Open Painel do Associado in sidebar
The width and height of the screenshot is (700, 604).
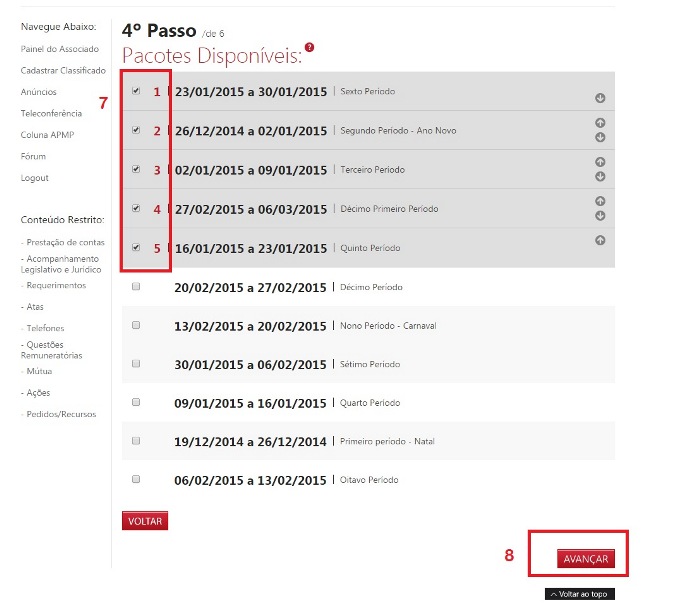(59, 49)
